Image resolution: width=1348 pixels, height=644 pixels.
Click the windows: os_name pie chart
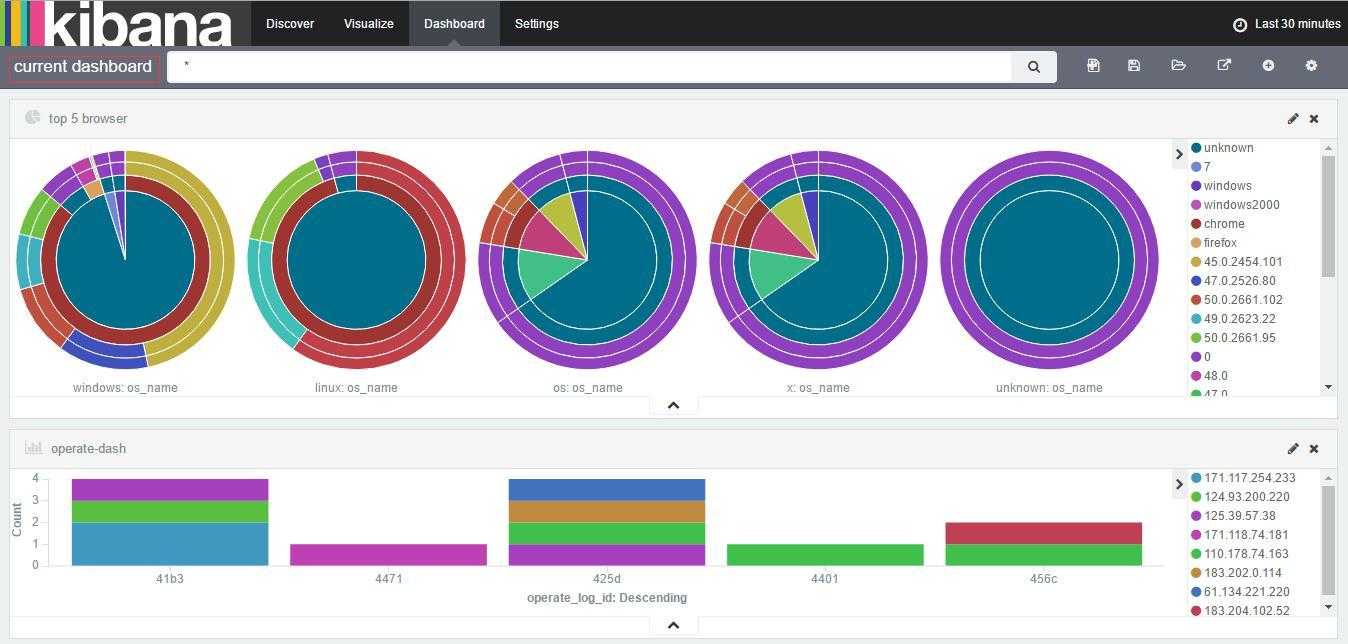coord(125,259)
